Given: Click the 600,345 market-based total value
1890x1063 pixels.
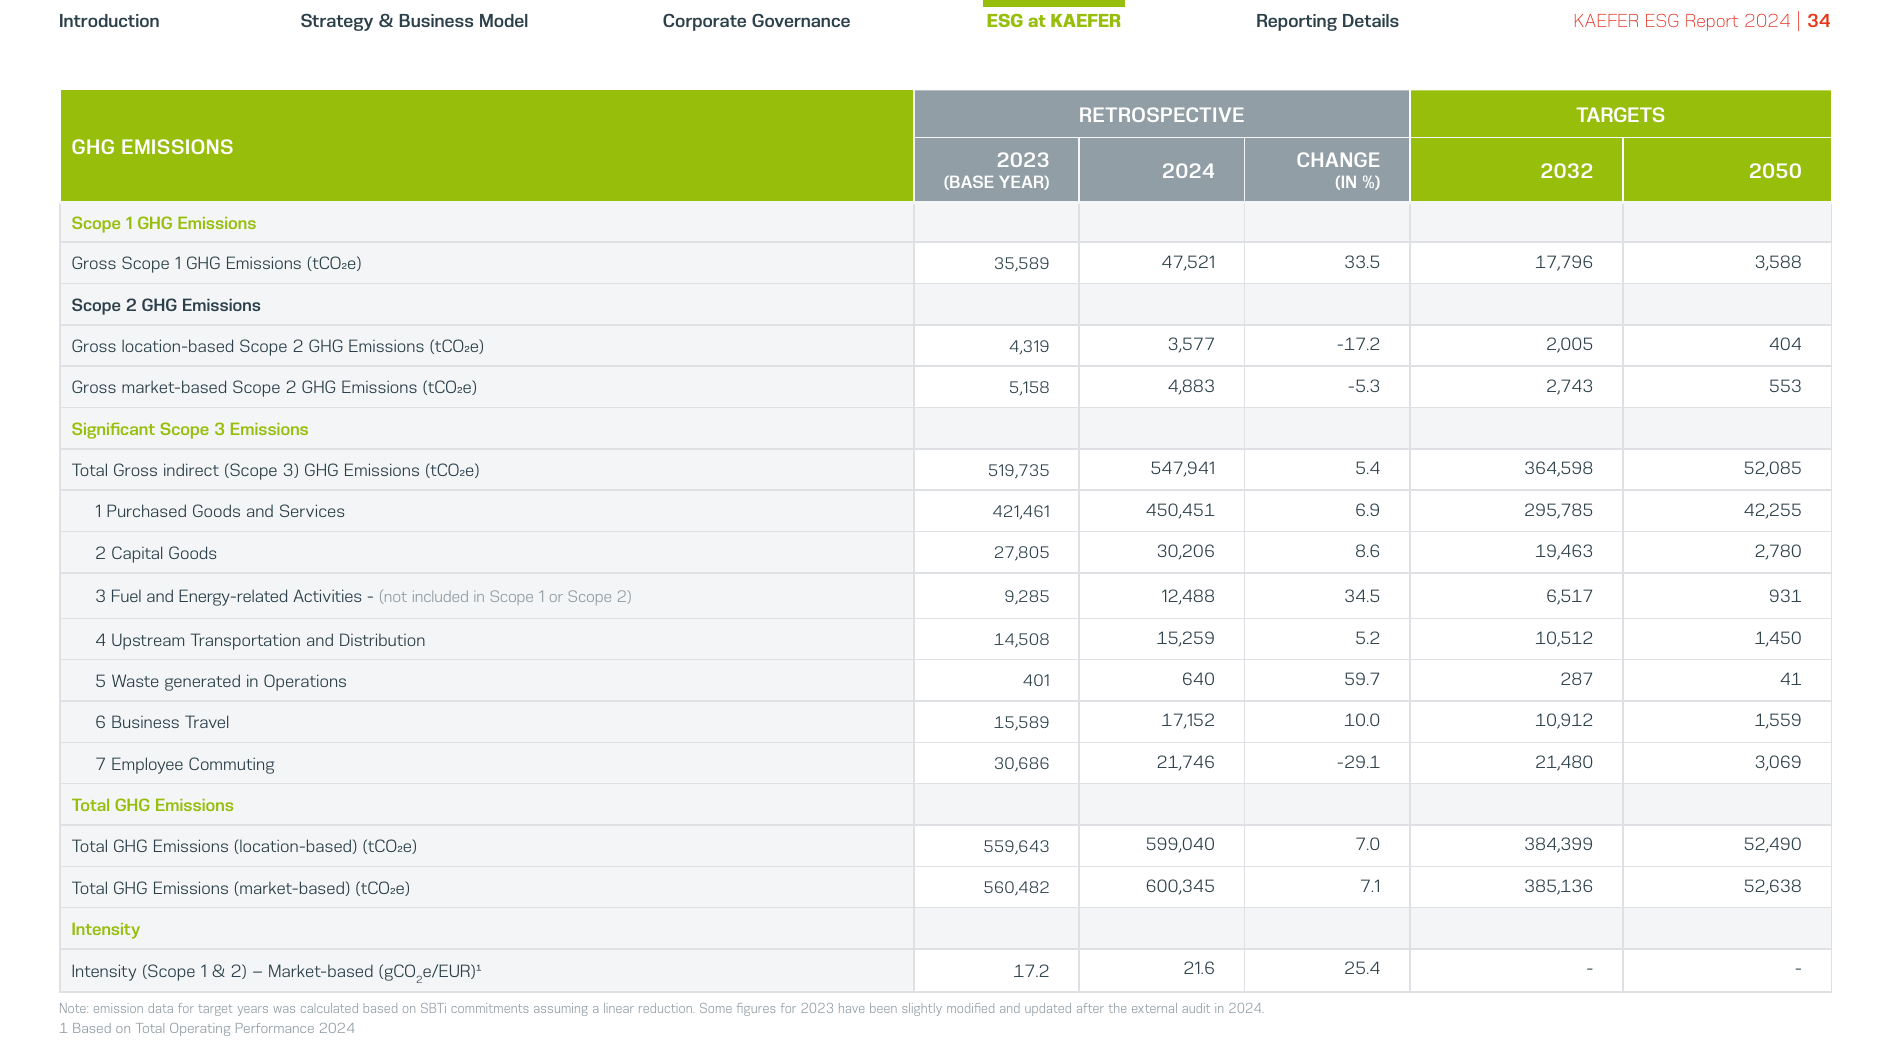Looking at the screenshot, I should point(1180,886).
